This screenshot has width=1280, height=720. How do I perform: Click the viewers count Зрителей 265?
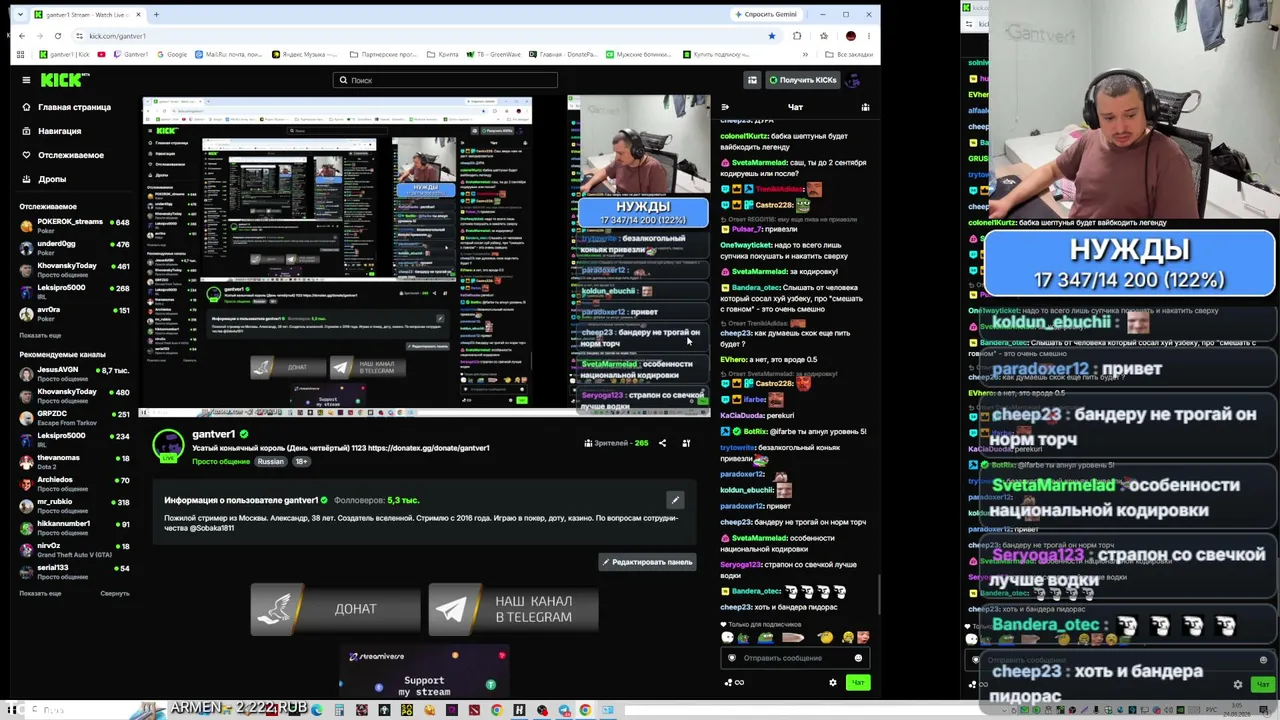pyautogui.click(x=617, y=443)
